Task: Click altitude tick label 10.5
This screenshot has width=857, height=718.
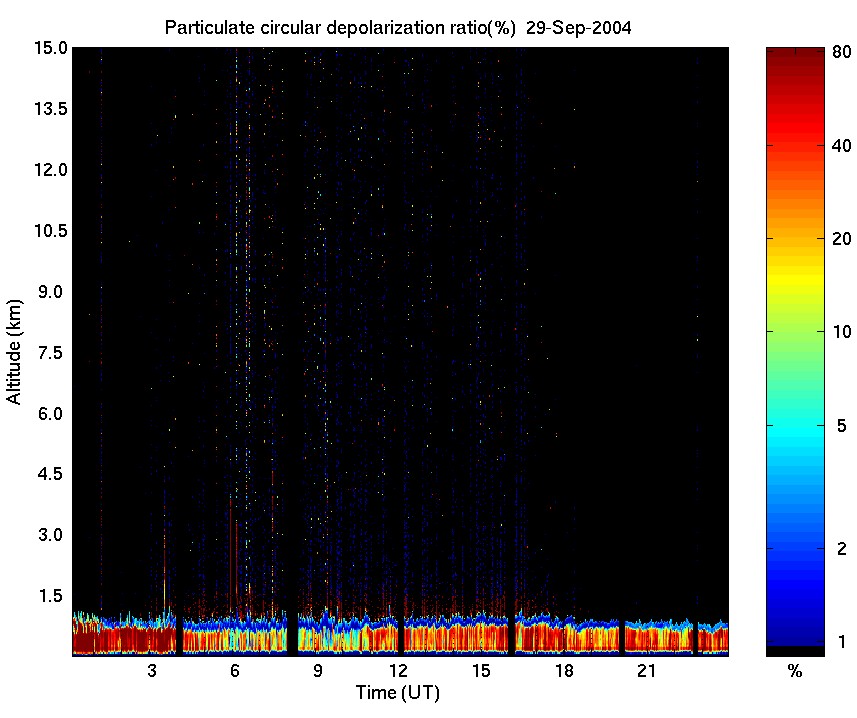Action: pos(50,231)
